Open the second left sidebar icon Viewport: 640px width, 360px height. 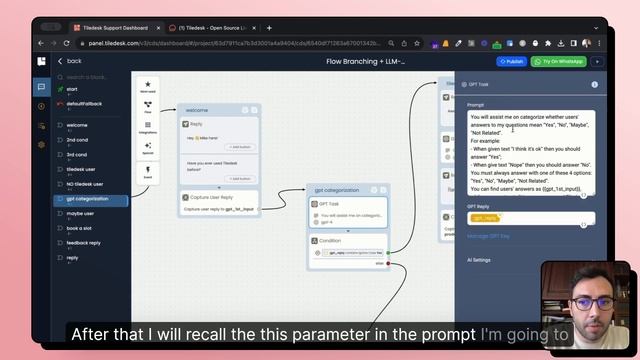coord(42,106)
